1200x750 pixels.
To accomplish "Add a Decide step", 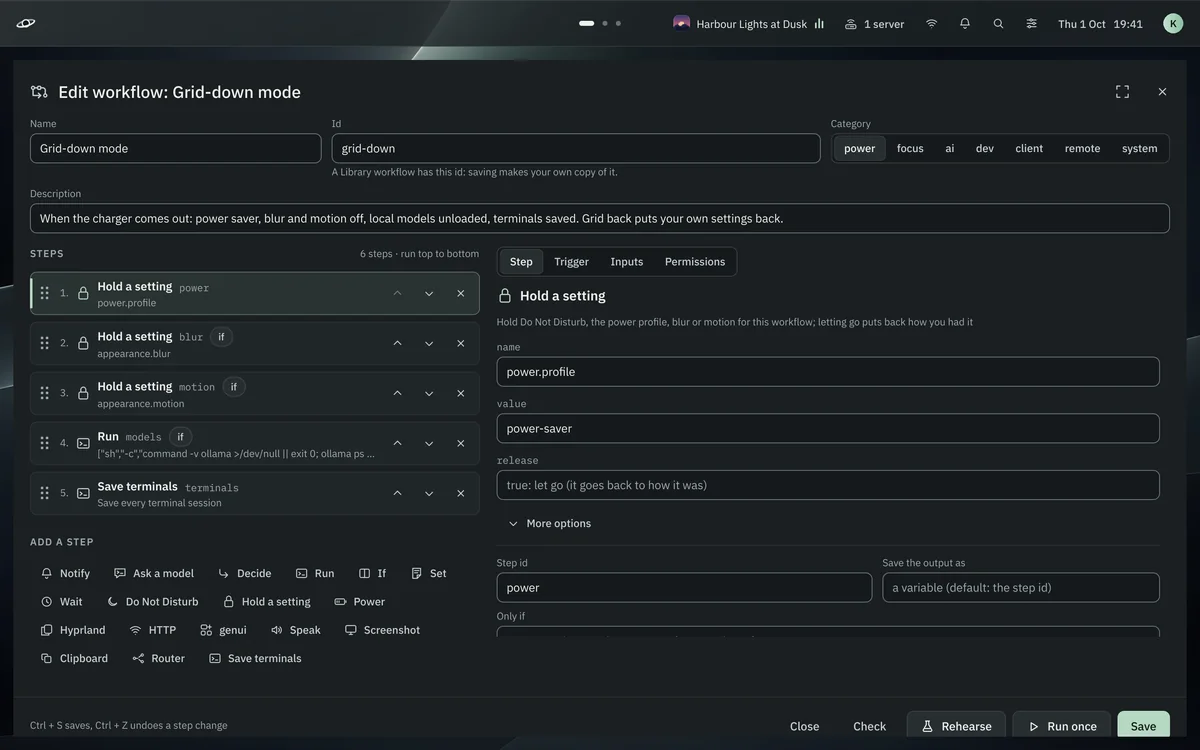I will (x=245, y=573).
